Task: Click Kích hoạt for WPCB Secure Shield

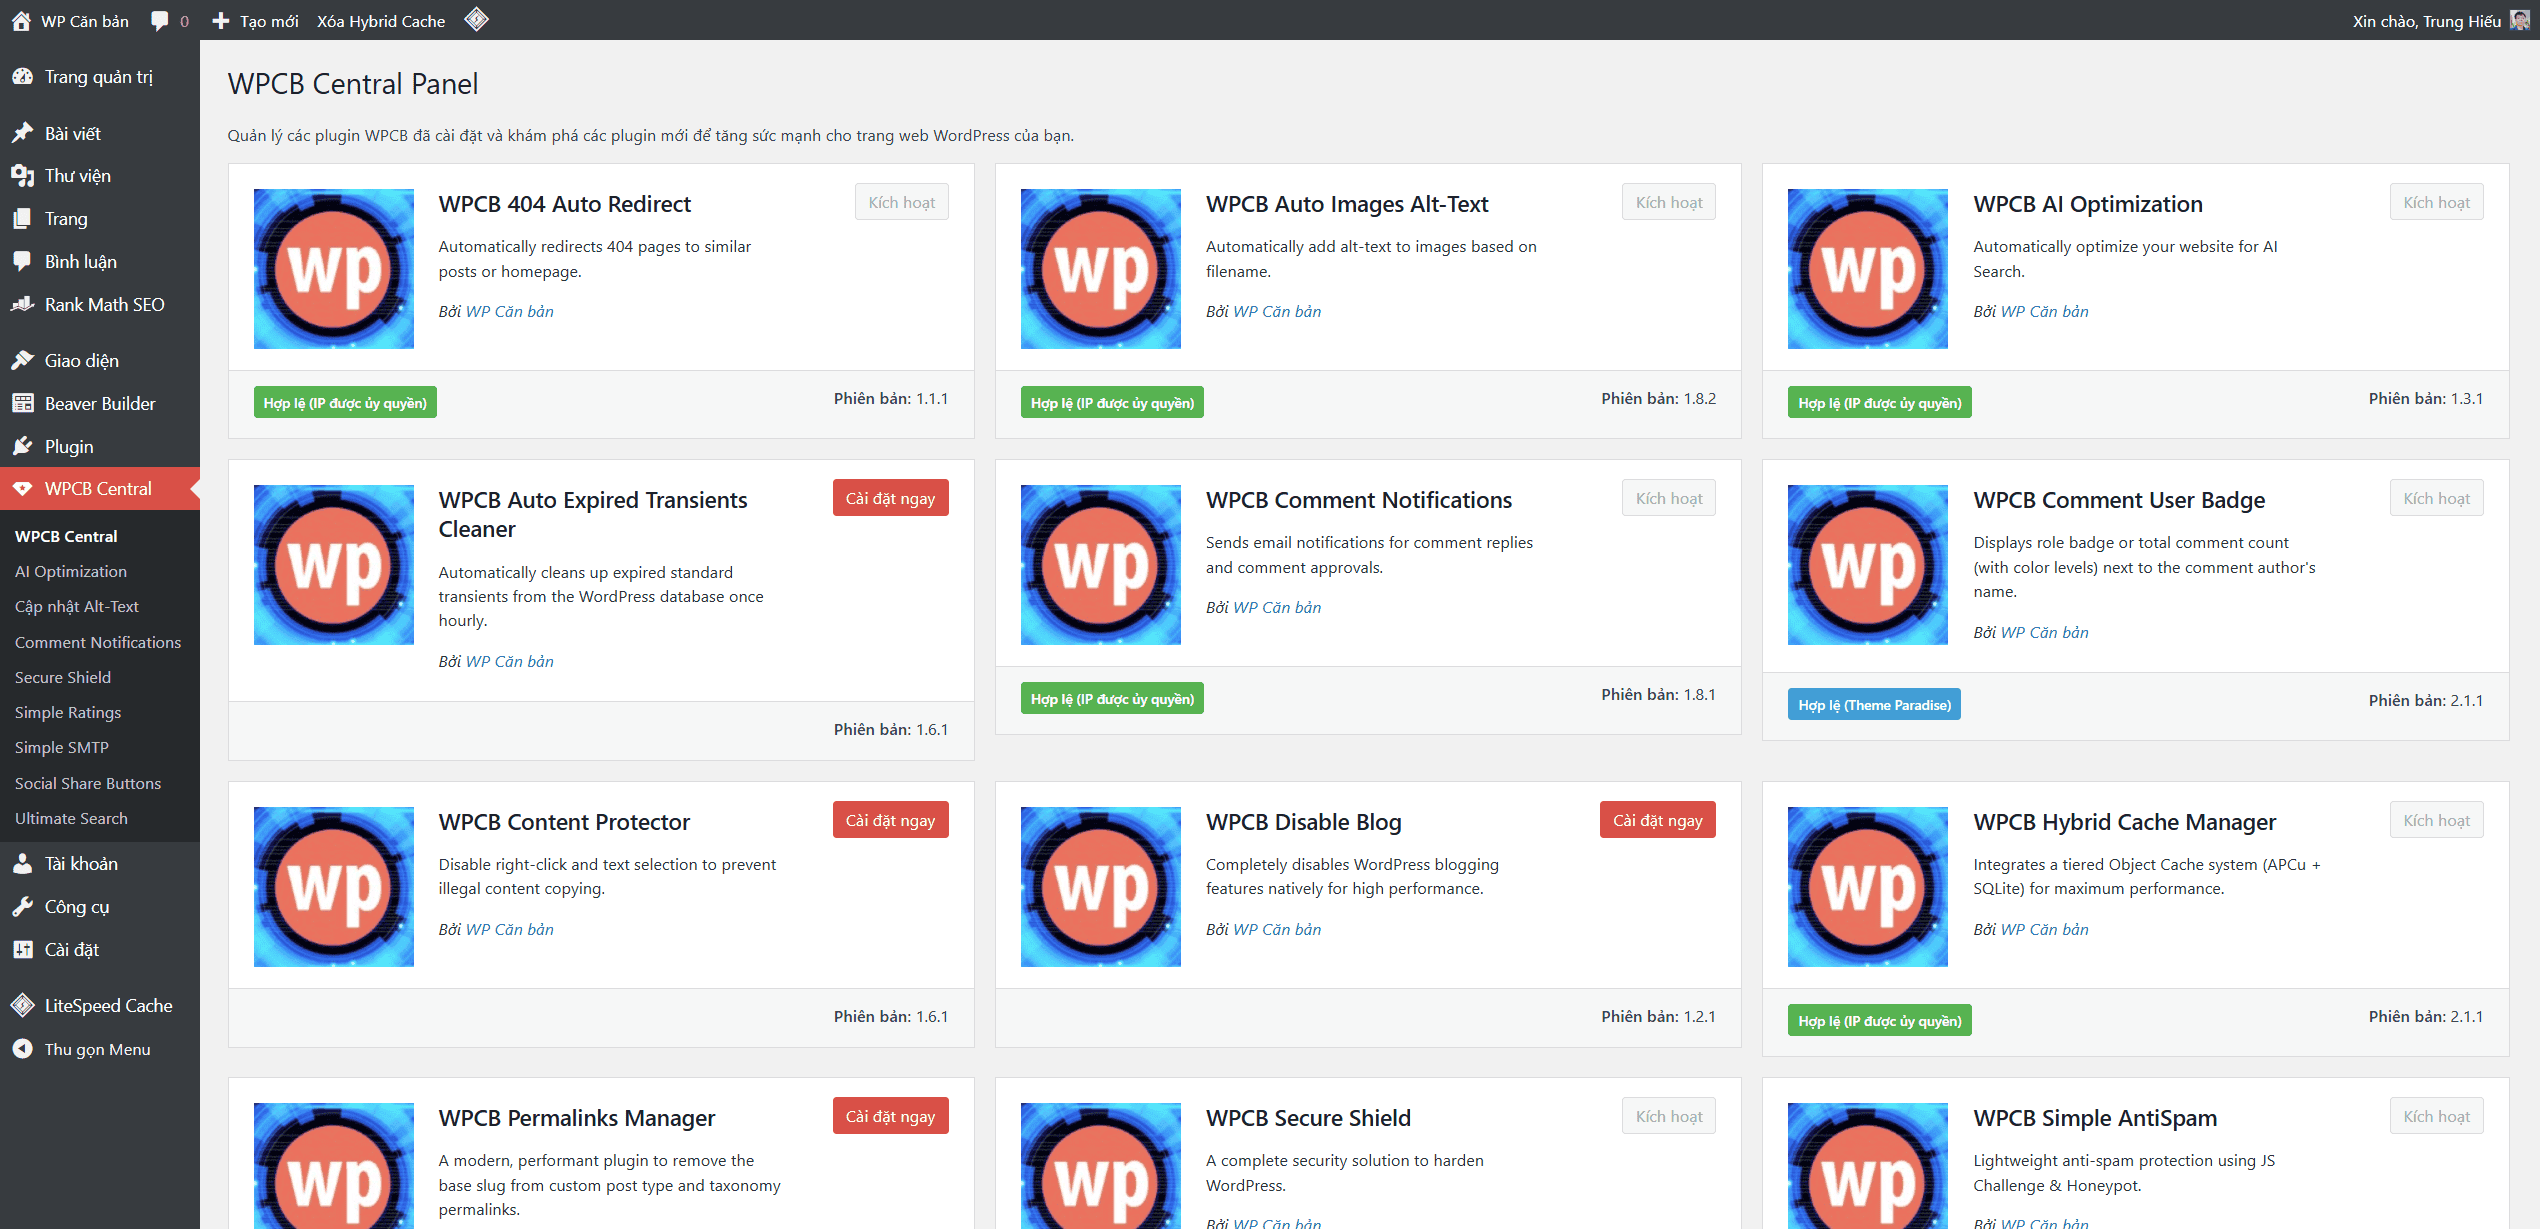Action: click(1669, 1116)
